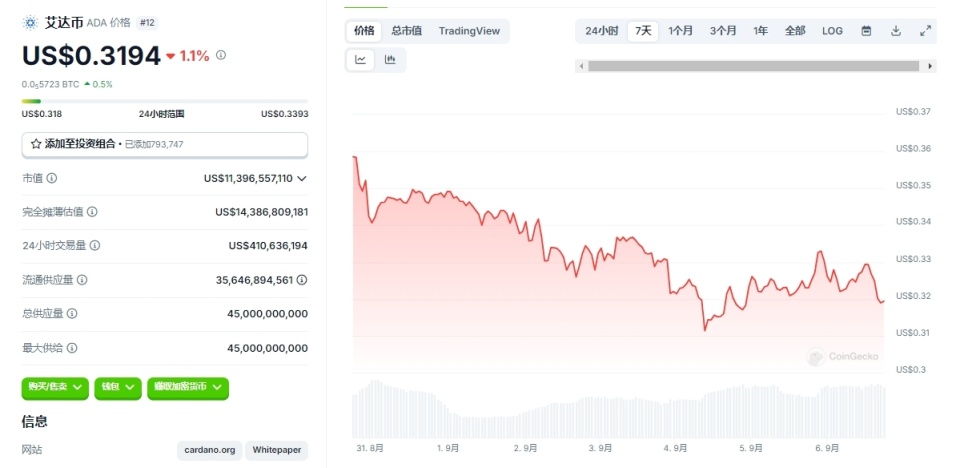Toggle LOG scale on chart
This screenshot has height=468, width=960.
(x=832, y=31)
